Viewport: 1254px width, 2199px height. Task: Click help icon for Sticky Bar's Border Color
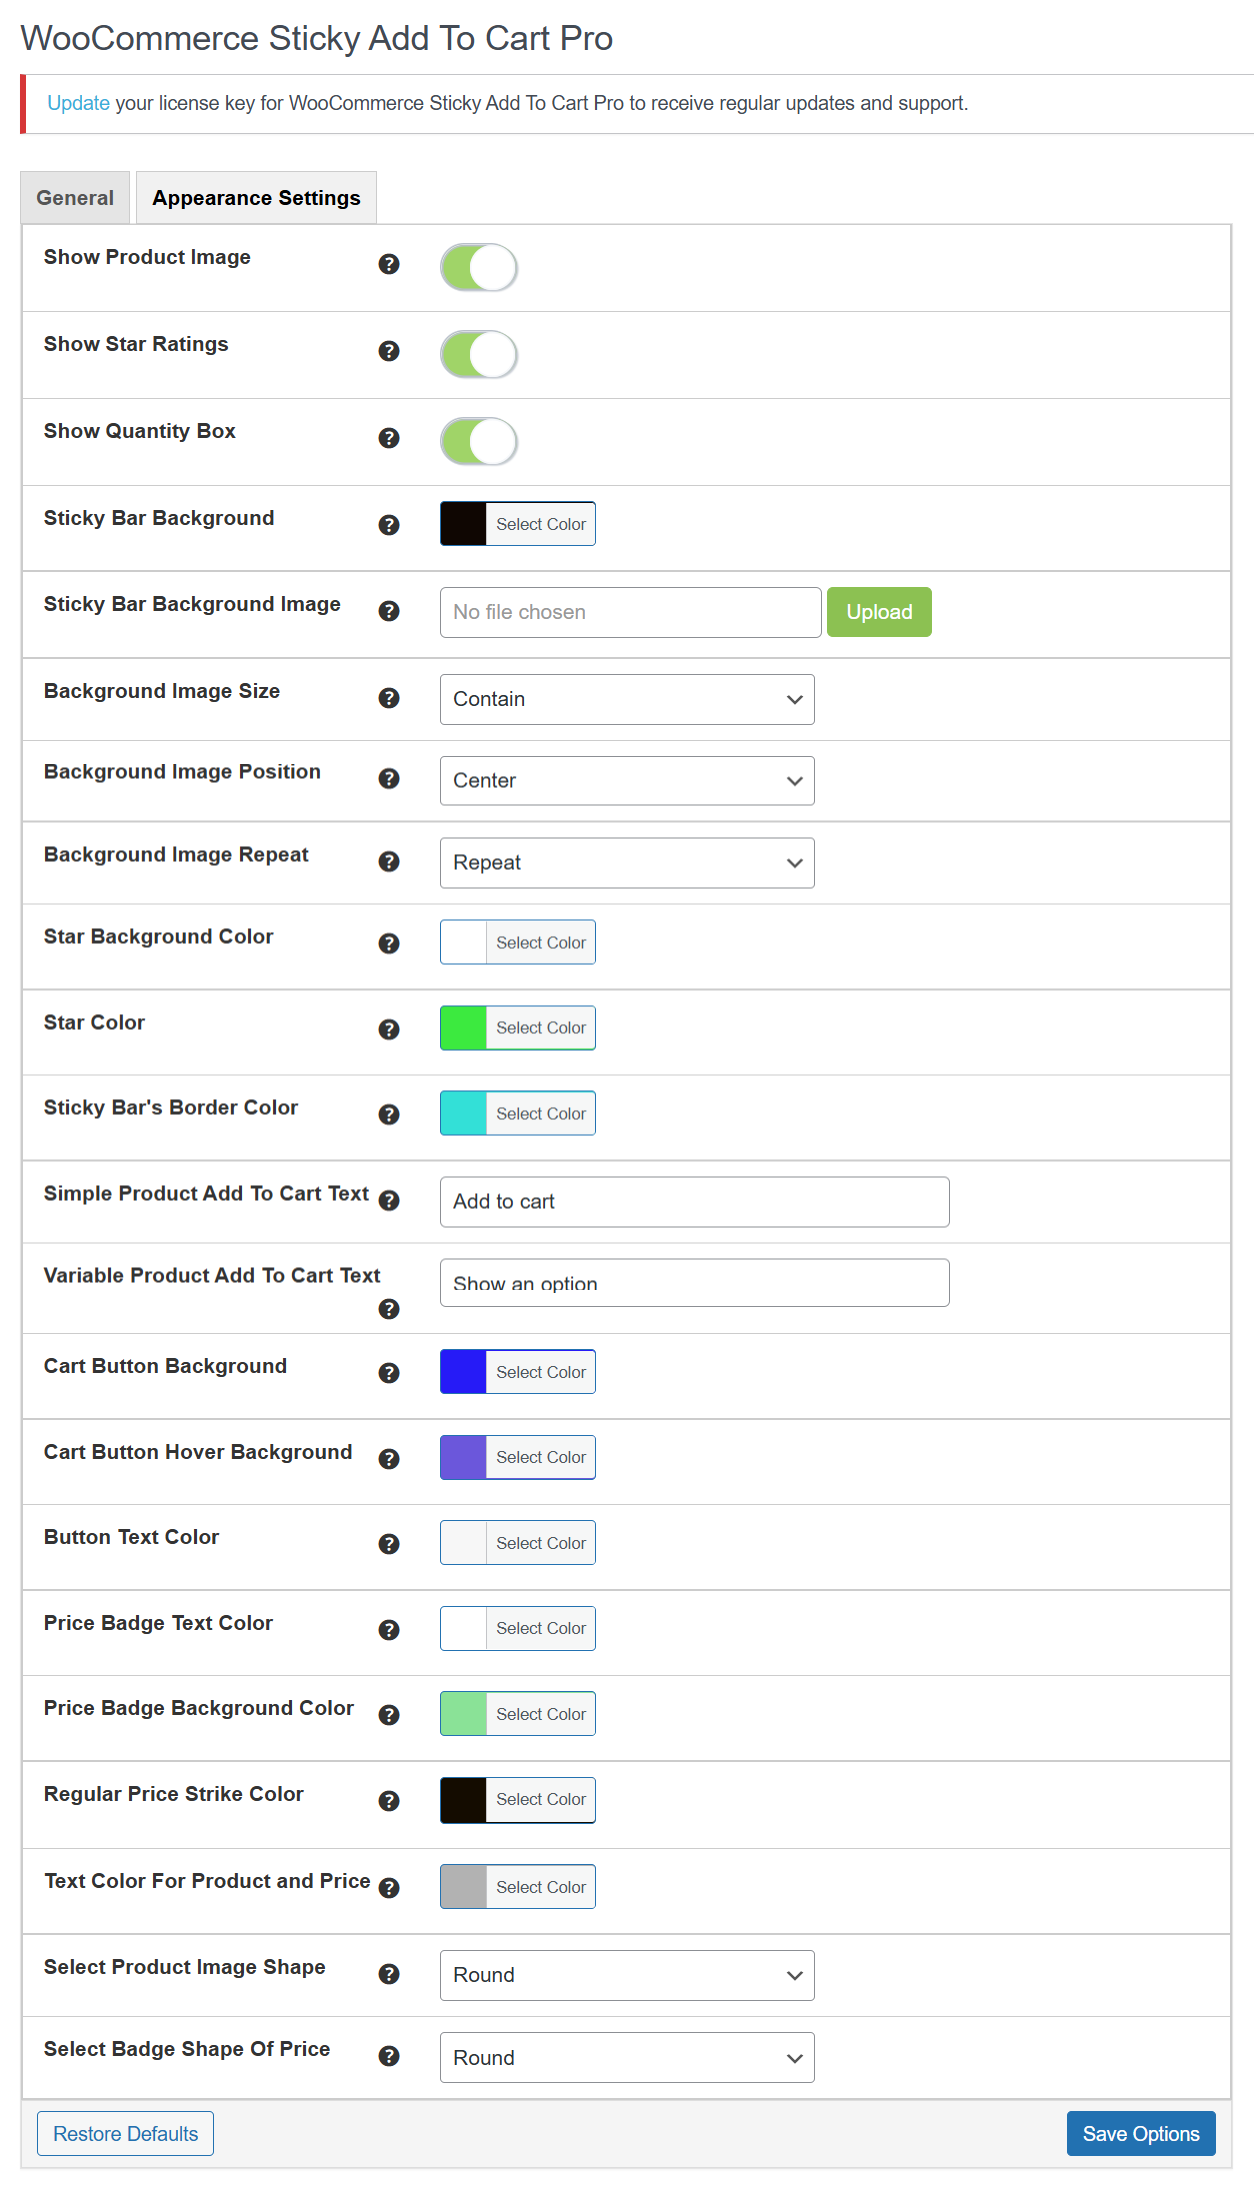389,1115
